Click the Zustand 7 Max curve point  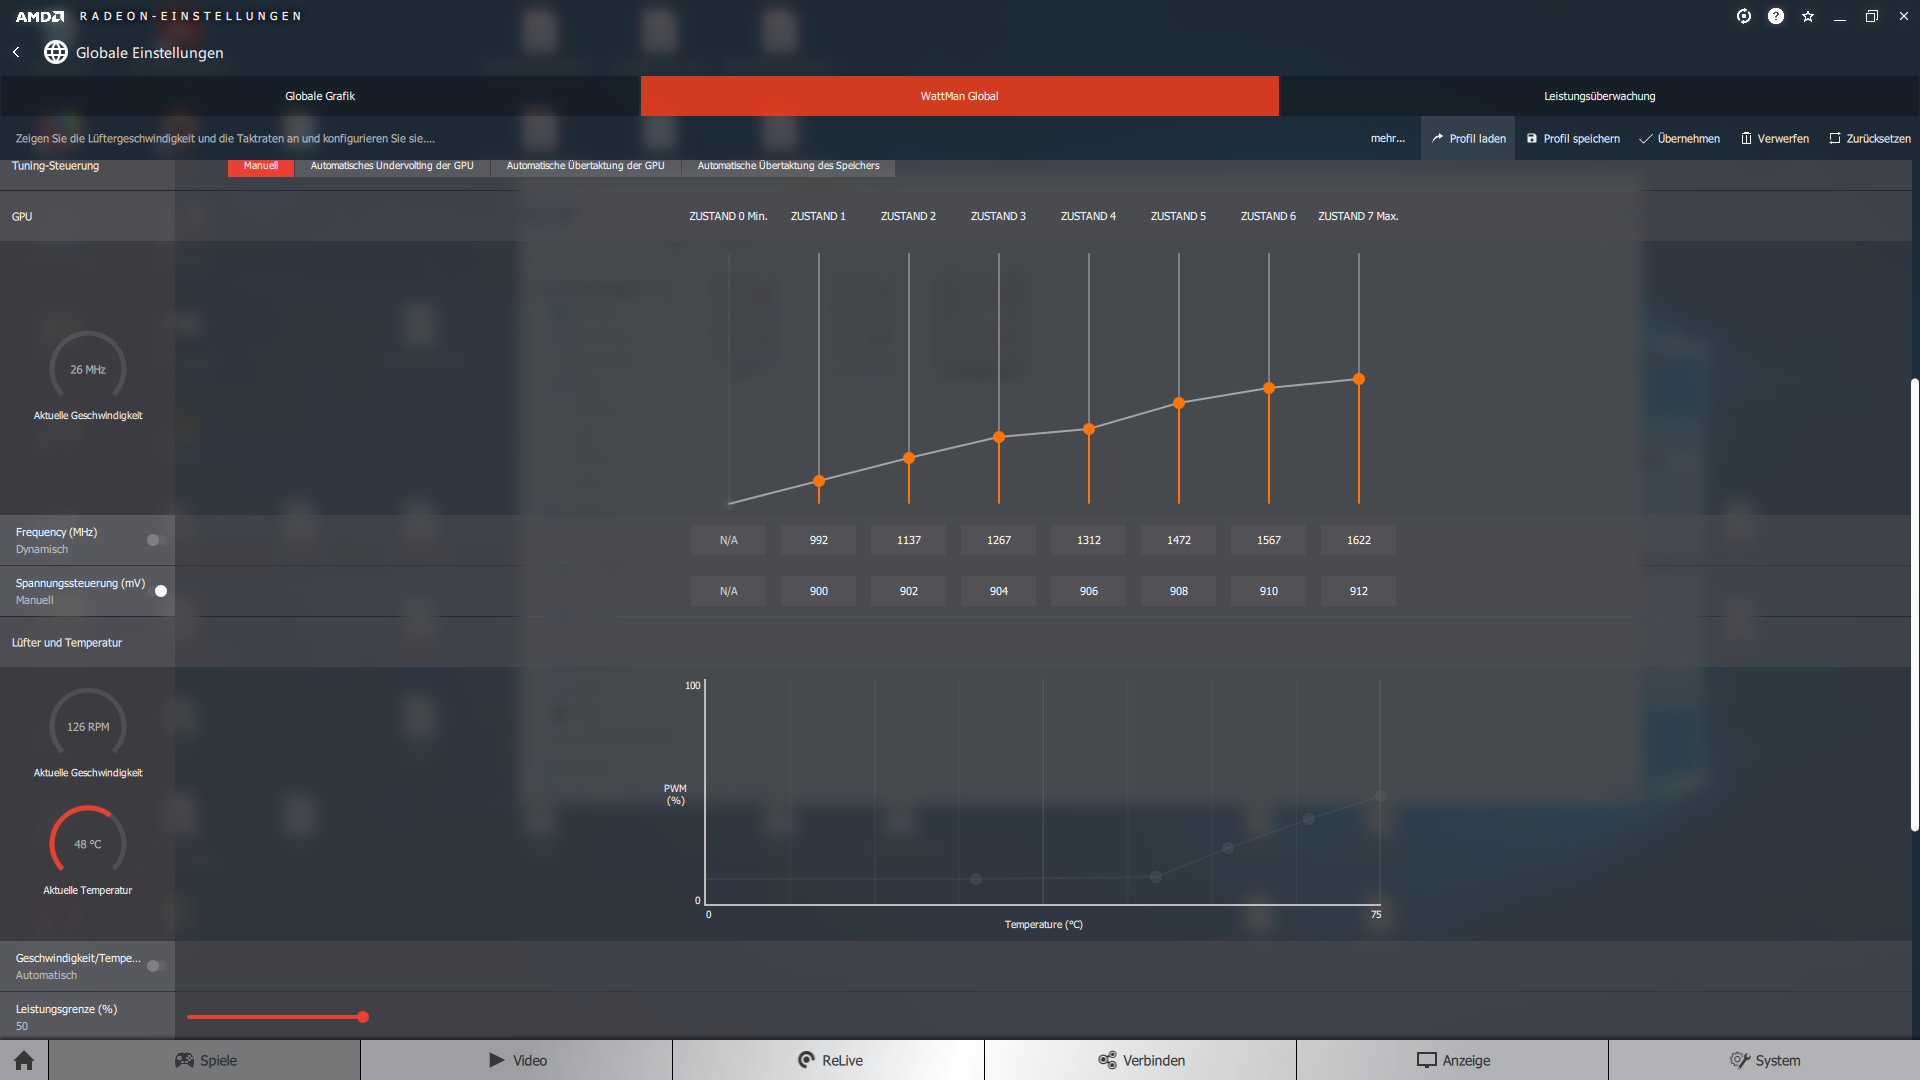1359,379
